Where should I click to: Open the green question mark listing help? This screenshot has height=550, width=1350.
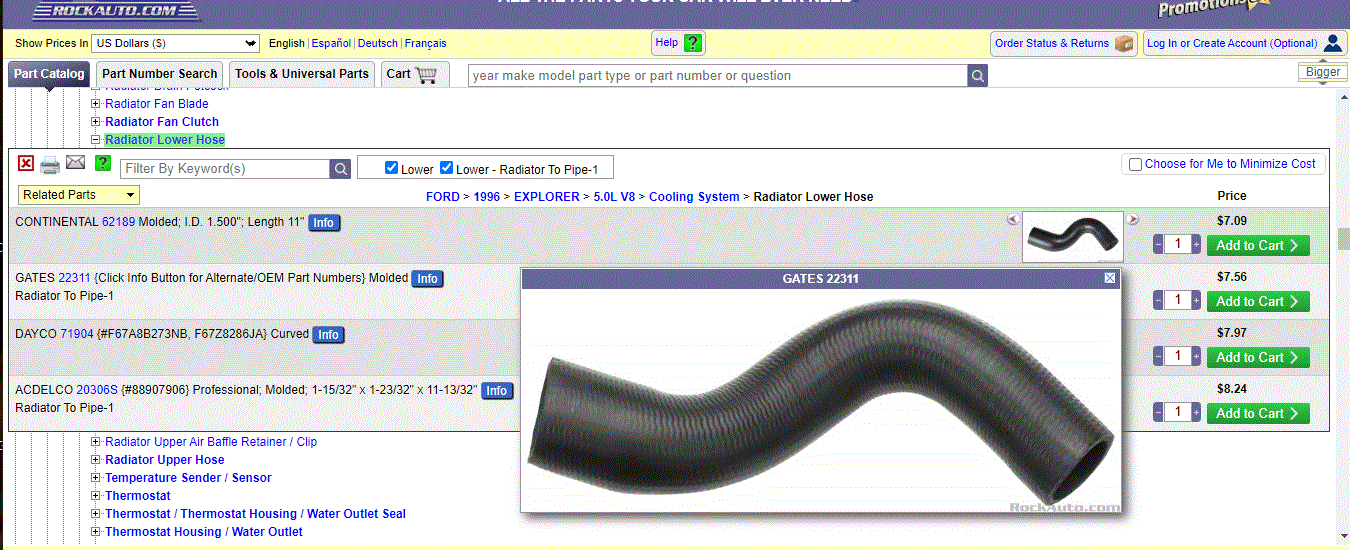point(103,163)
